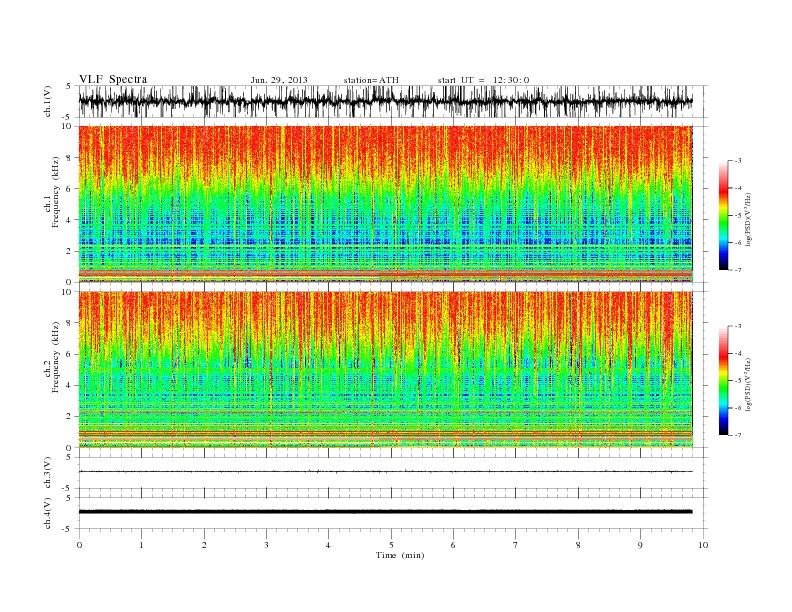Click the ch.2 PSD color bar

[724, 380]
